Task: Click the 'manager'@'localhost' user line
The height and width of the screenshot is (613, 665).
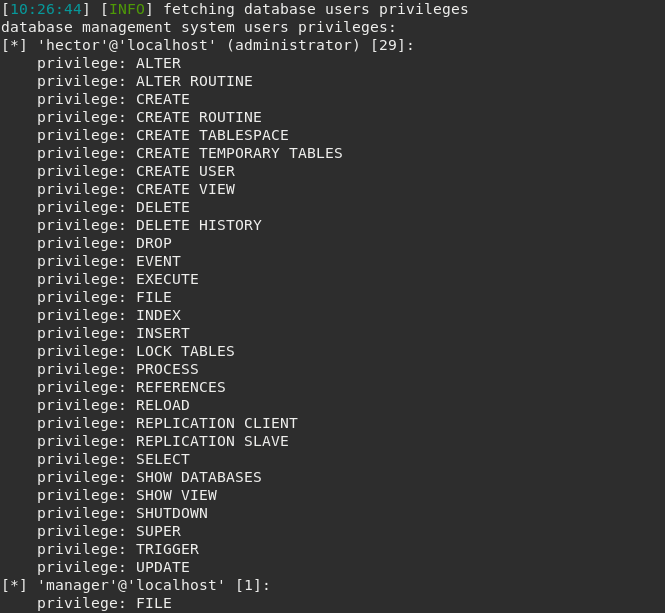Action: pos(136,585)
